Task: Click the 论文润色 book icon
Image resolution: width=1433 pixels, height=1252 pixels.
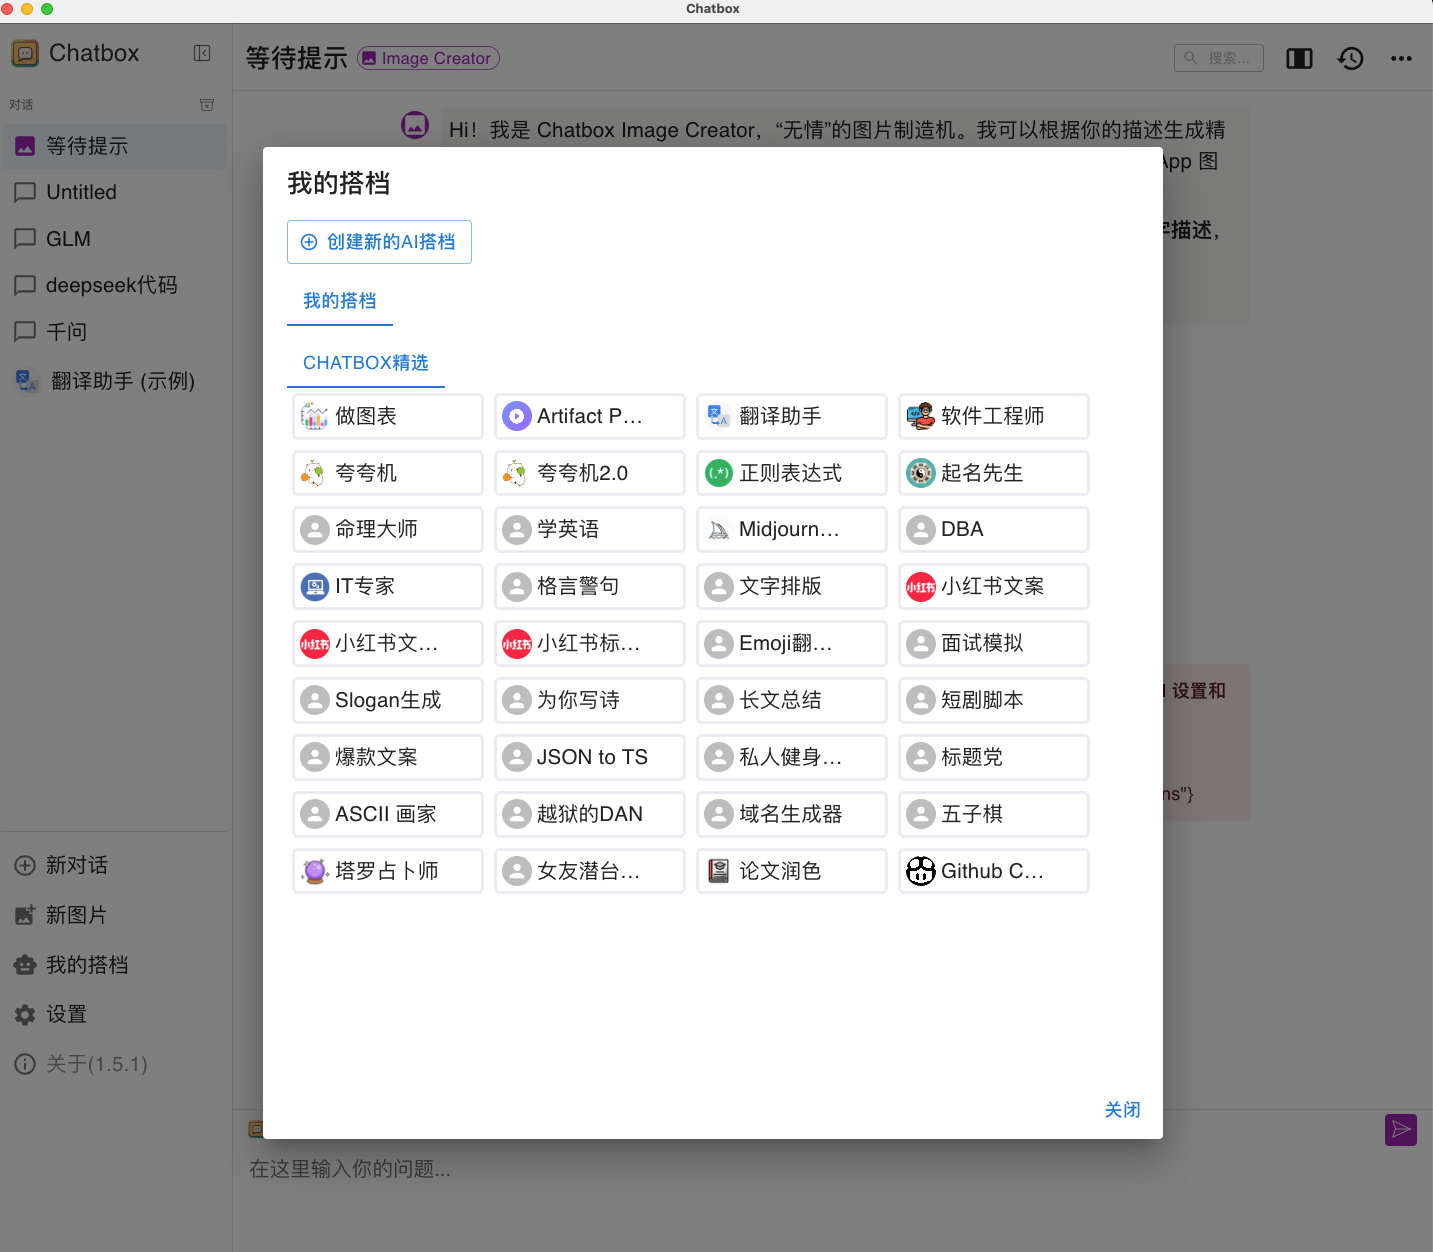Action: (719, 871)
